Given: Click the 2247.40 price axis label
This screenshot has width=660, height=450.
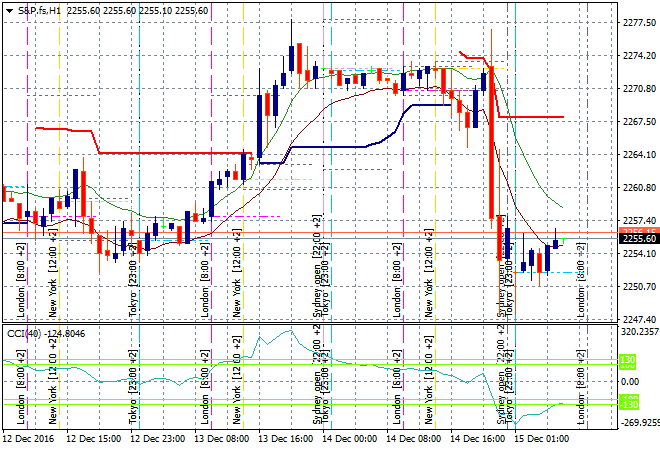Looking at the screenshot, I should pyautogui.click(x=638, y=317).
